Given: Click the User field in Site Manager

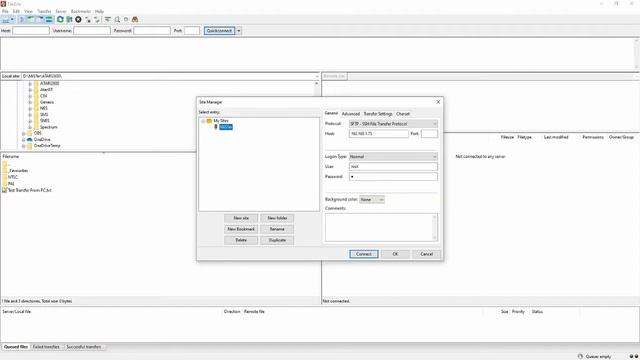Looking at the screenshot, I should coord(393,167).
